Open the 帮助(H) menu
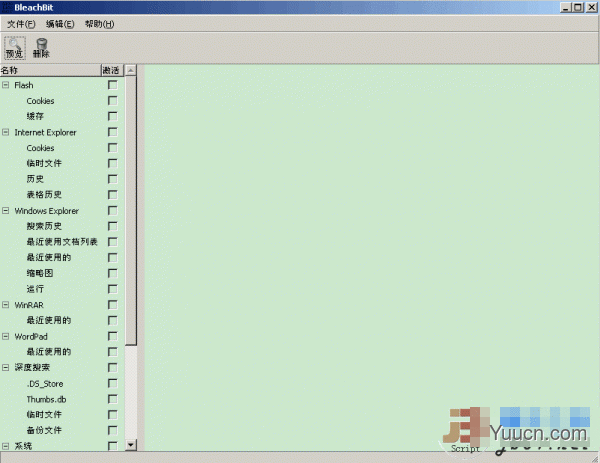The height and width of the screenshot is (463, 600). point(99,24)
